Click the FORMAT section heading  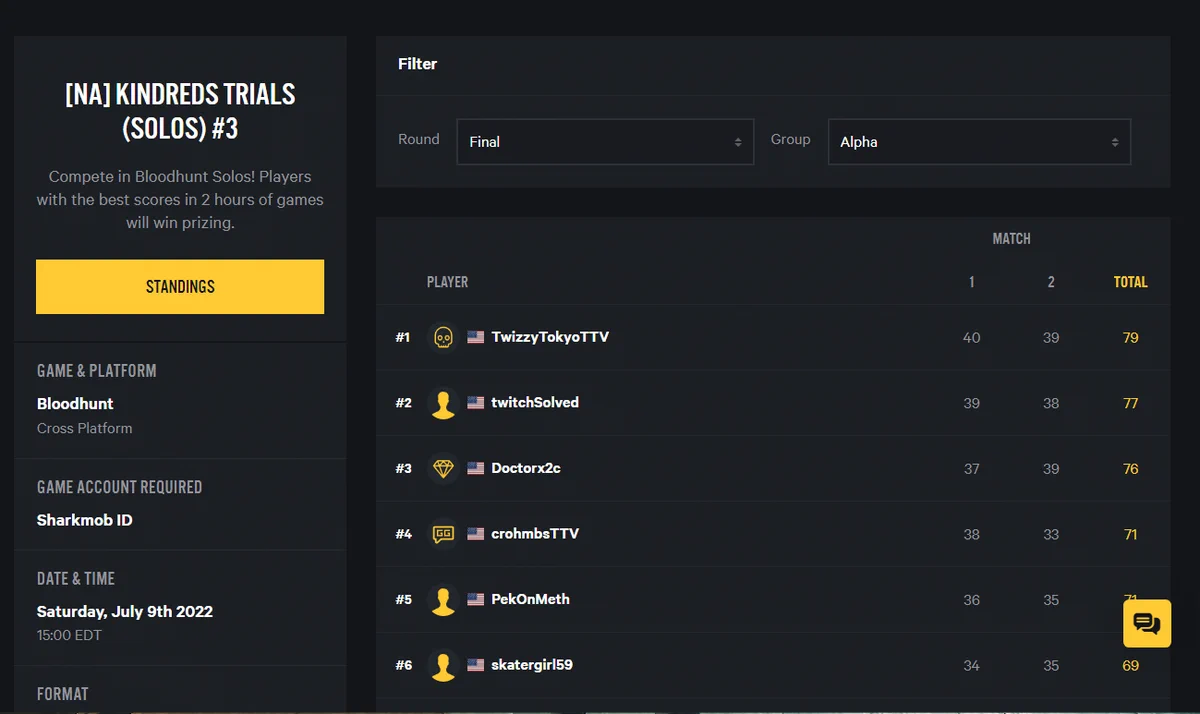63,694
